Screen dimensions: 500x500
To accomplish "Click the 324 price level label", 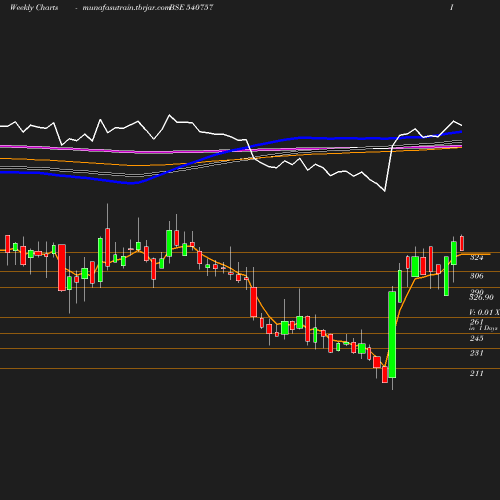I will (476, 257).
